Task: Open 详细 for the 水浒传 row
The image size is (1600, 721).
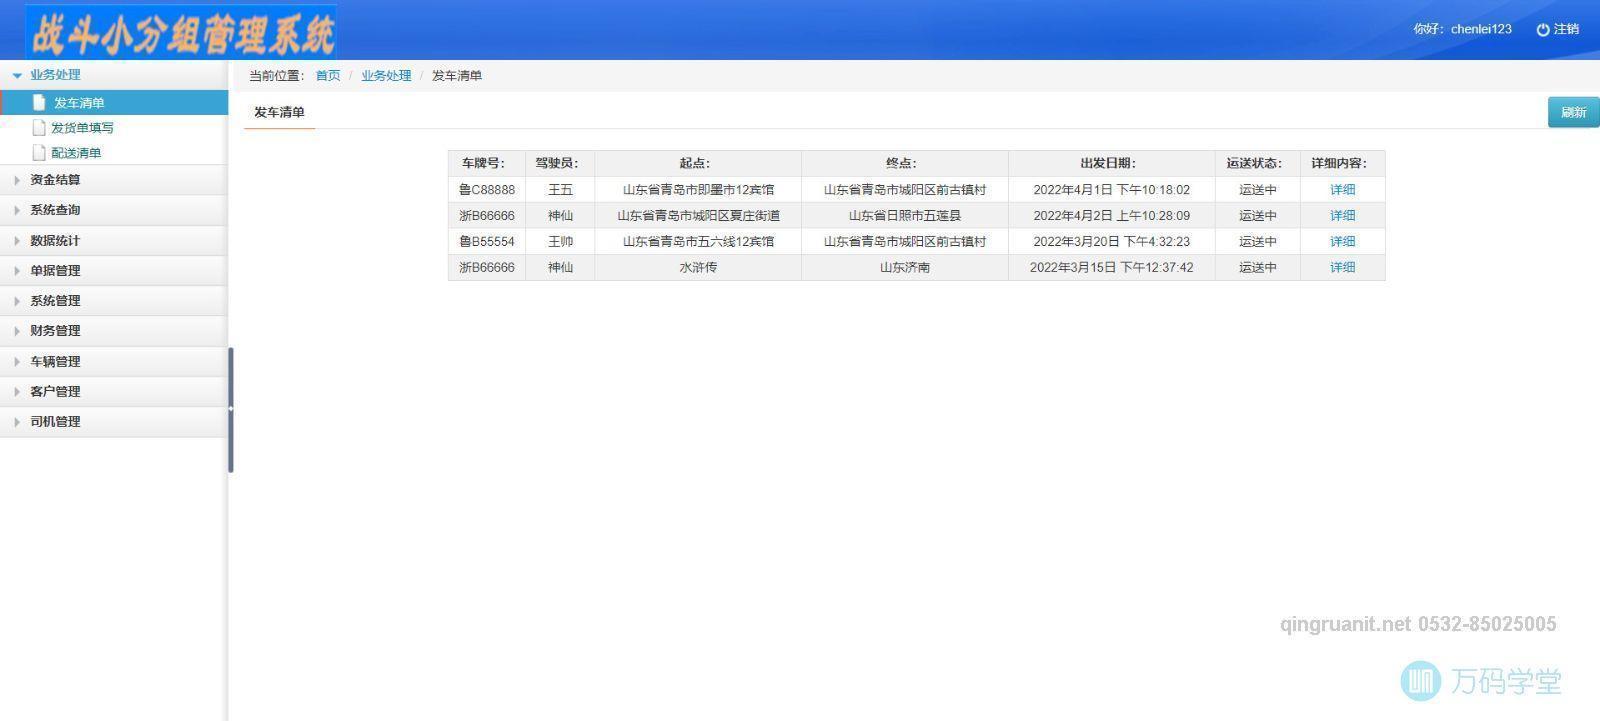Action: pos(1342,267)
